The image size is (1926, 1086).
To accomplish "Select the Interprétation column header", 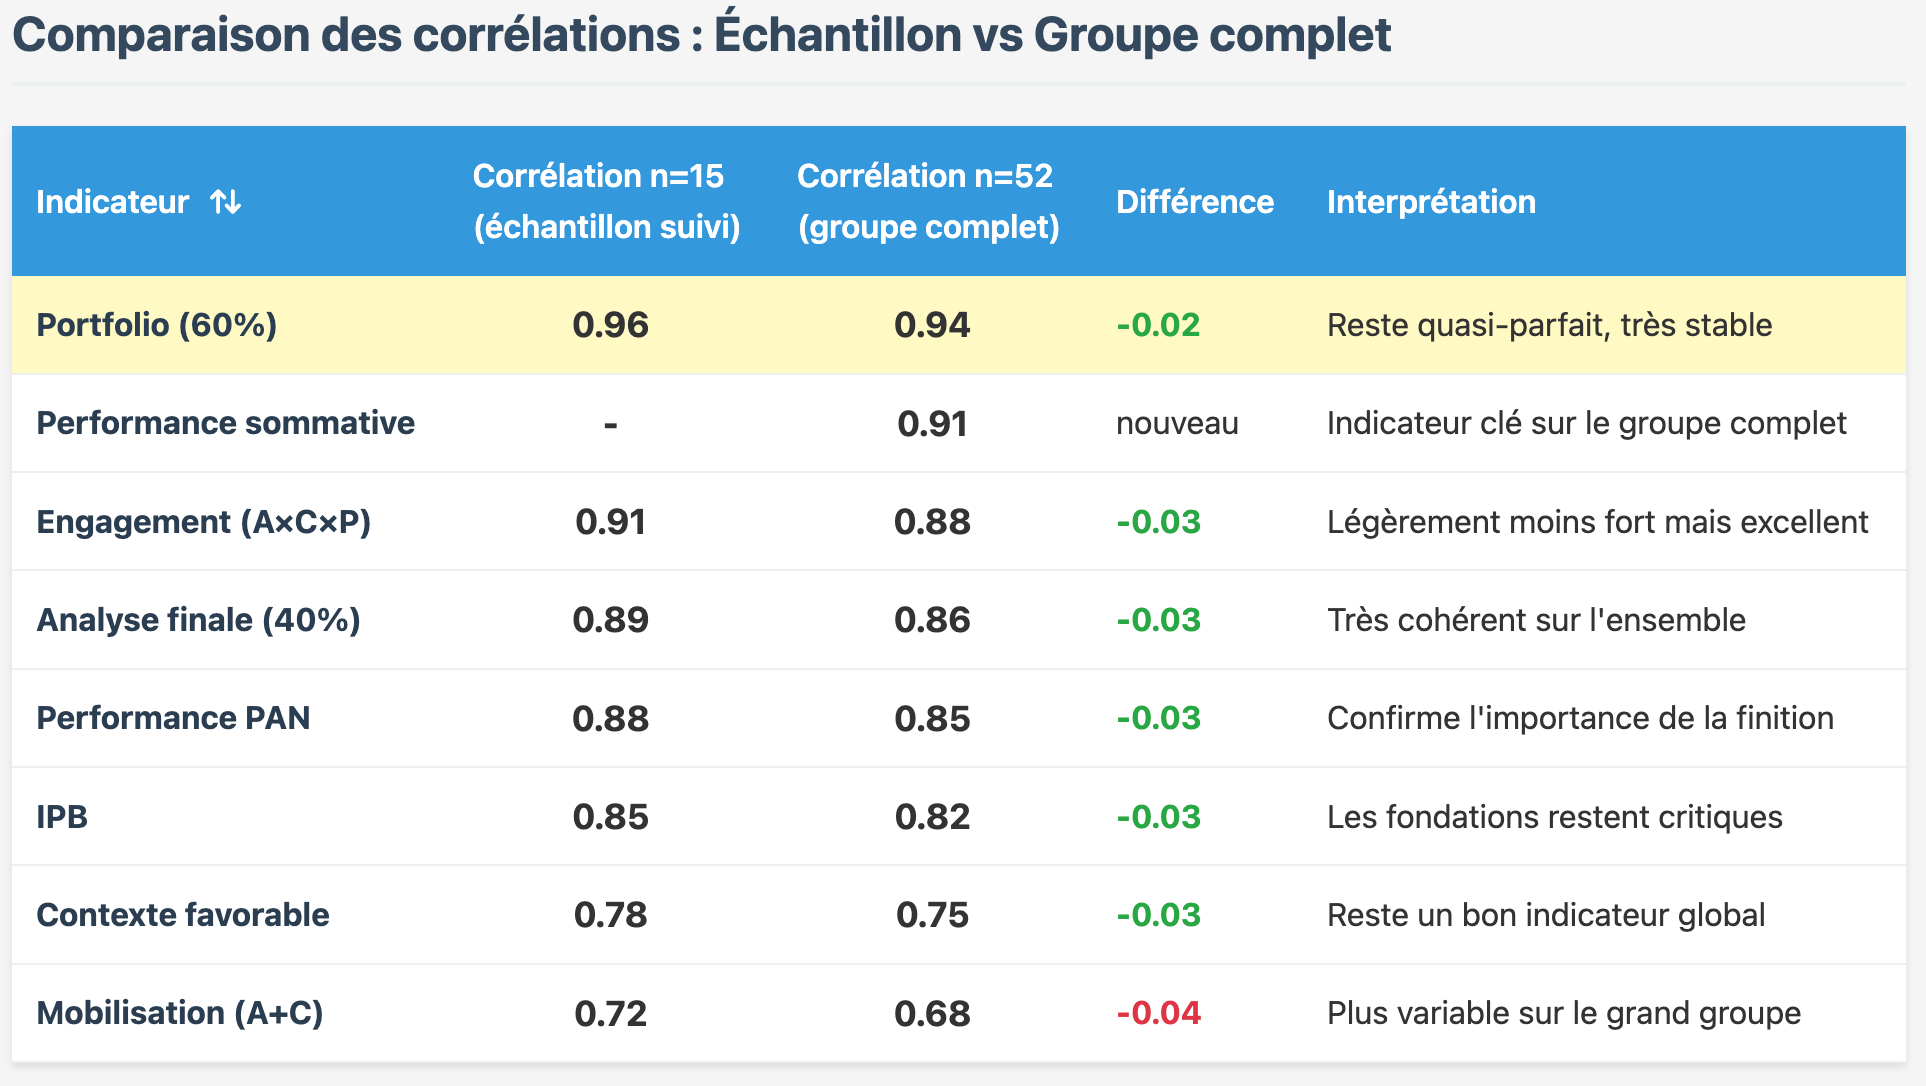I will pos(1430,202).
